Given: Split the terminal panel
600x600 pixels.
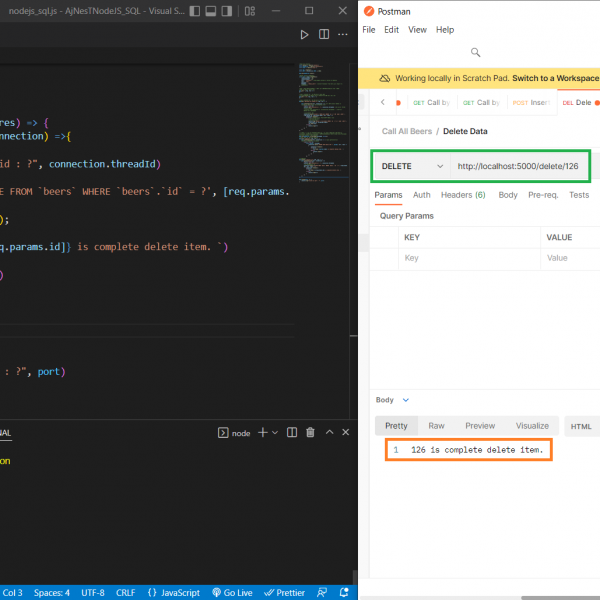Looking at the screenshot, I should point(292,433).
